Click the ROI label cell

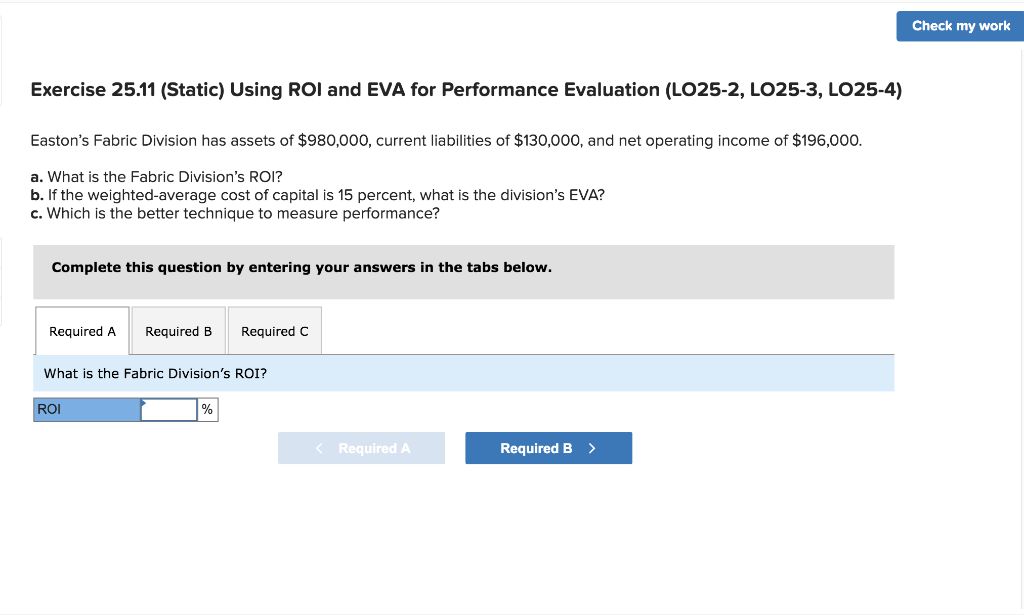[85, 409]
